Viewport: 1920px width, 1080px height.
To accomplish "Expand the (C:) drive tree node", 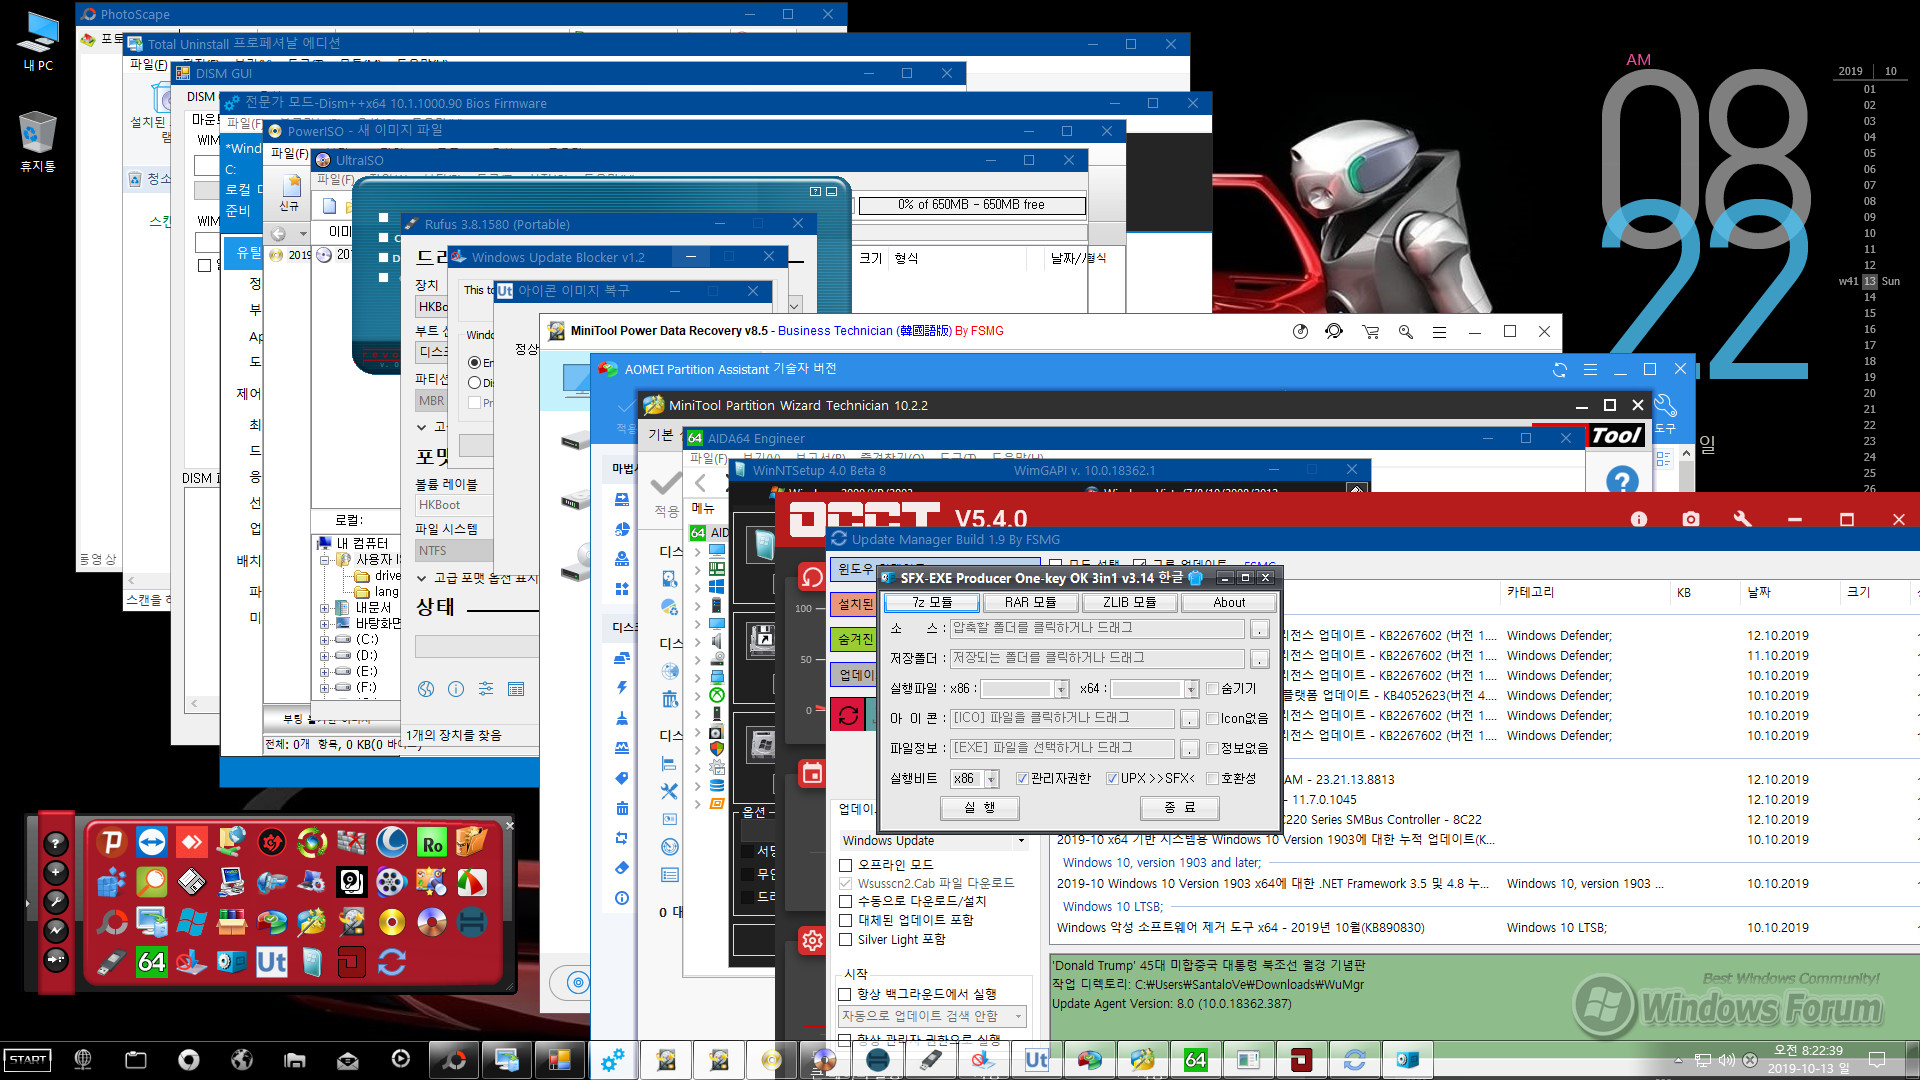I will 324,640.
